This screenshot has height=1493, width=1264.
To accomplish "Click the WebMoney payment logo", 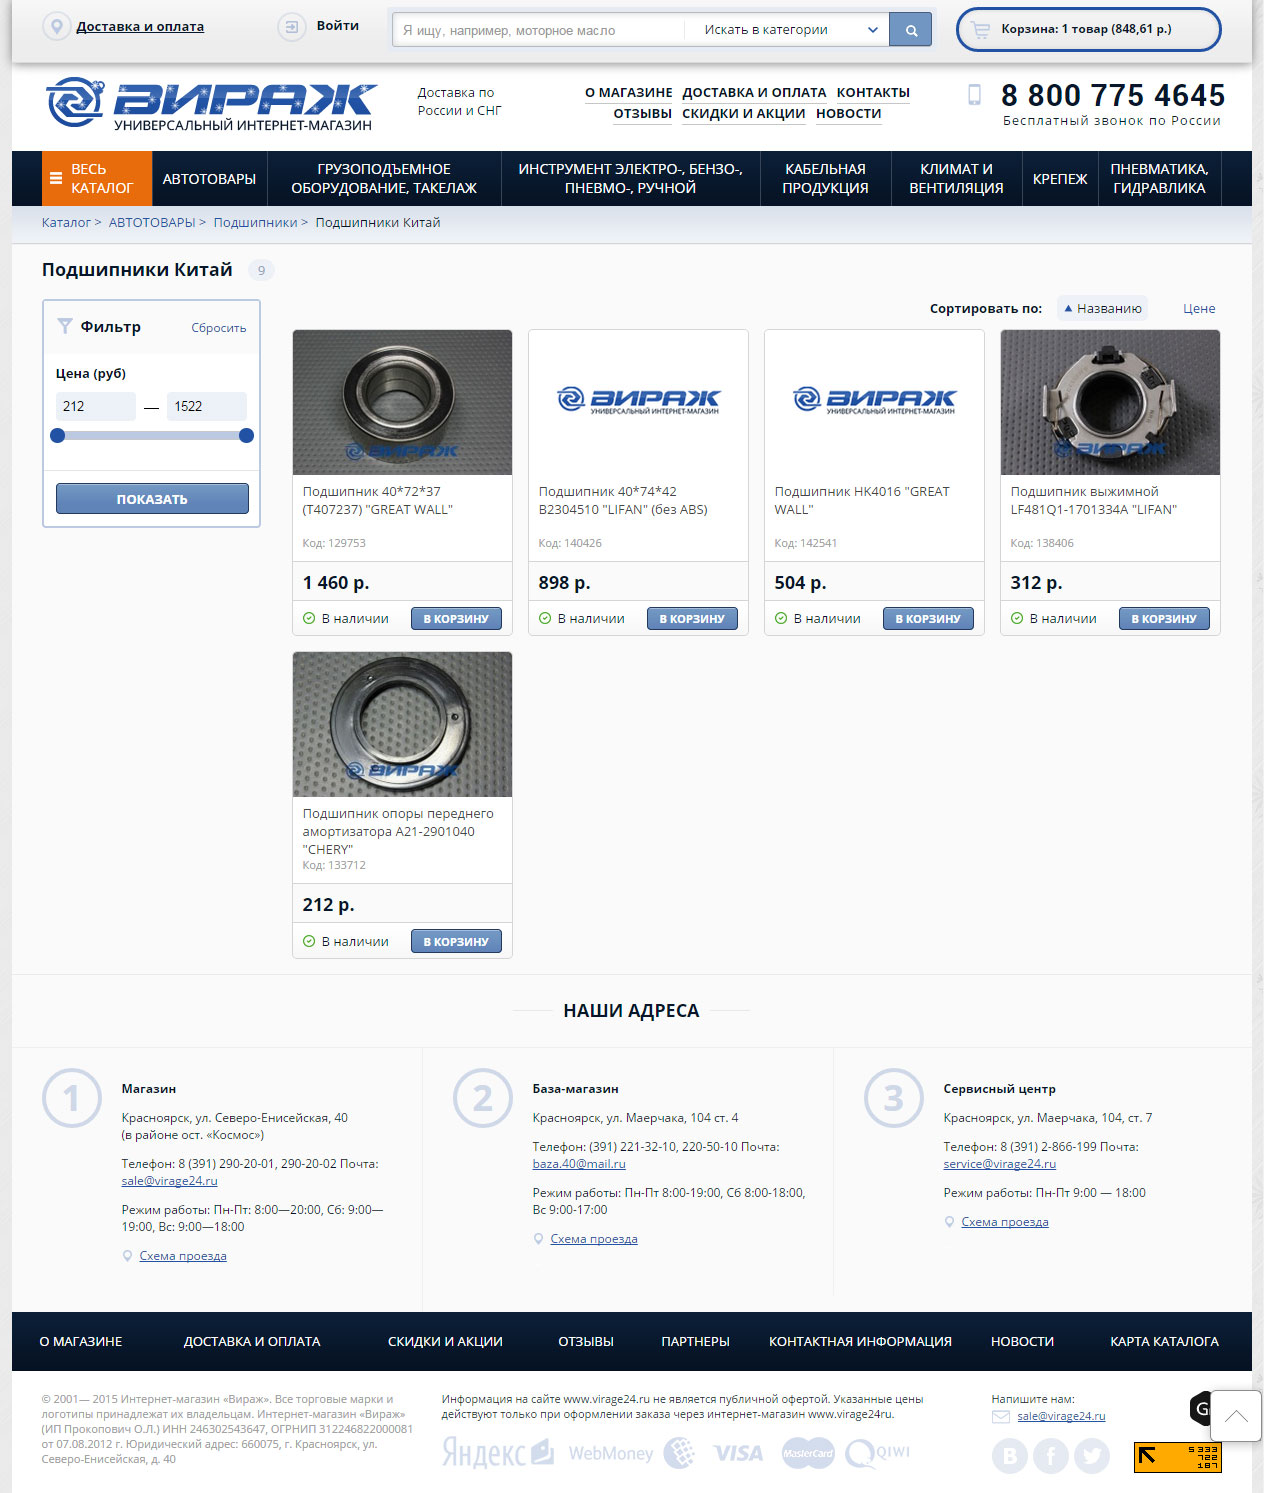I will click(631, 1453).
